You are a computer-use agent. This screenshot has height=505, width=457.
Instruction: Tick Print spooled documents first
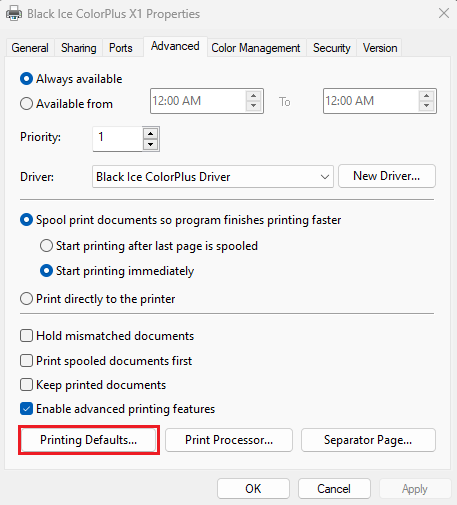click(26, 361)
